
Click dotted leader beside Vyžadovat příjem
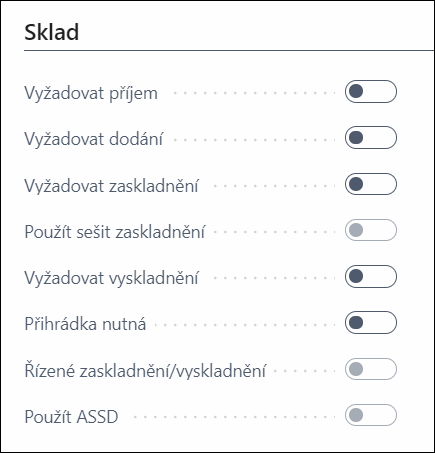pyautogui.click(x=254, y=93)
